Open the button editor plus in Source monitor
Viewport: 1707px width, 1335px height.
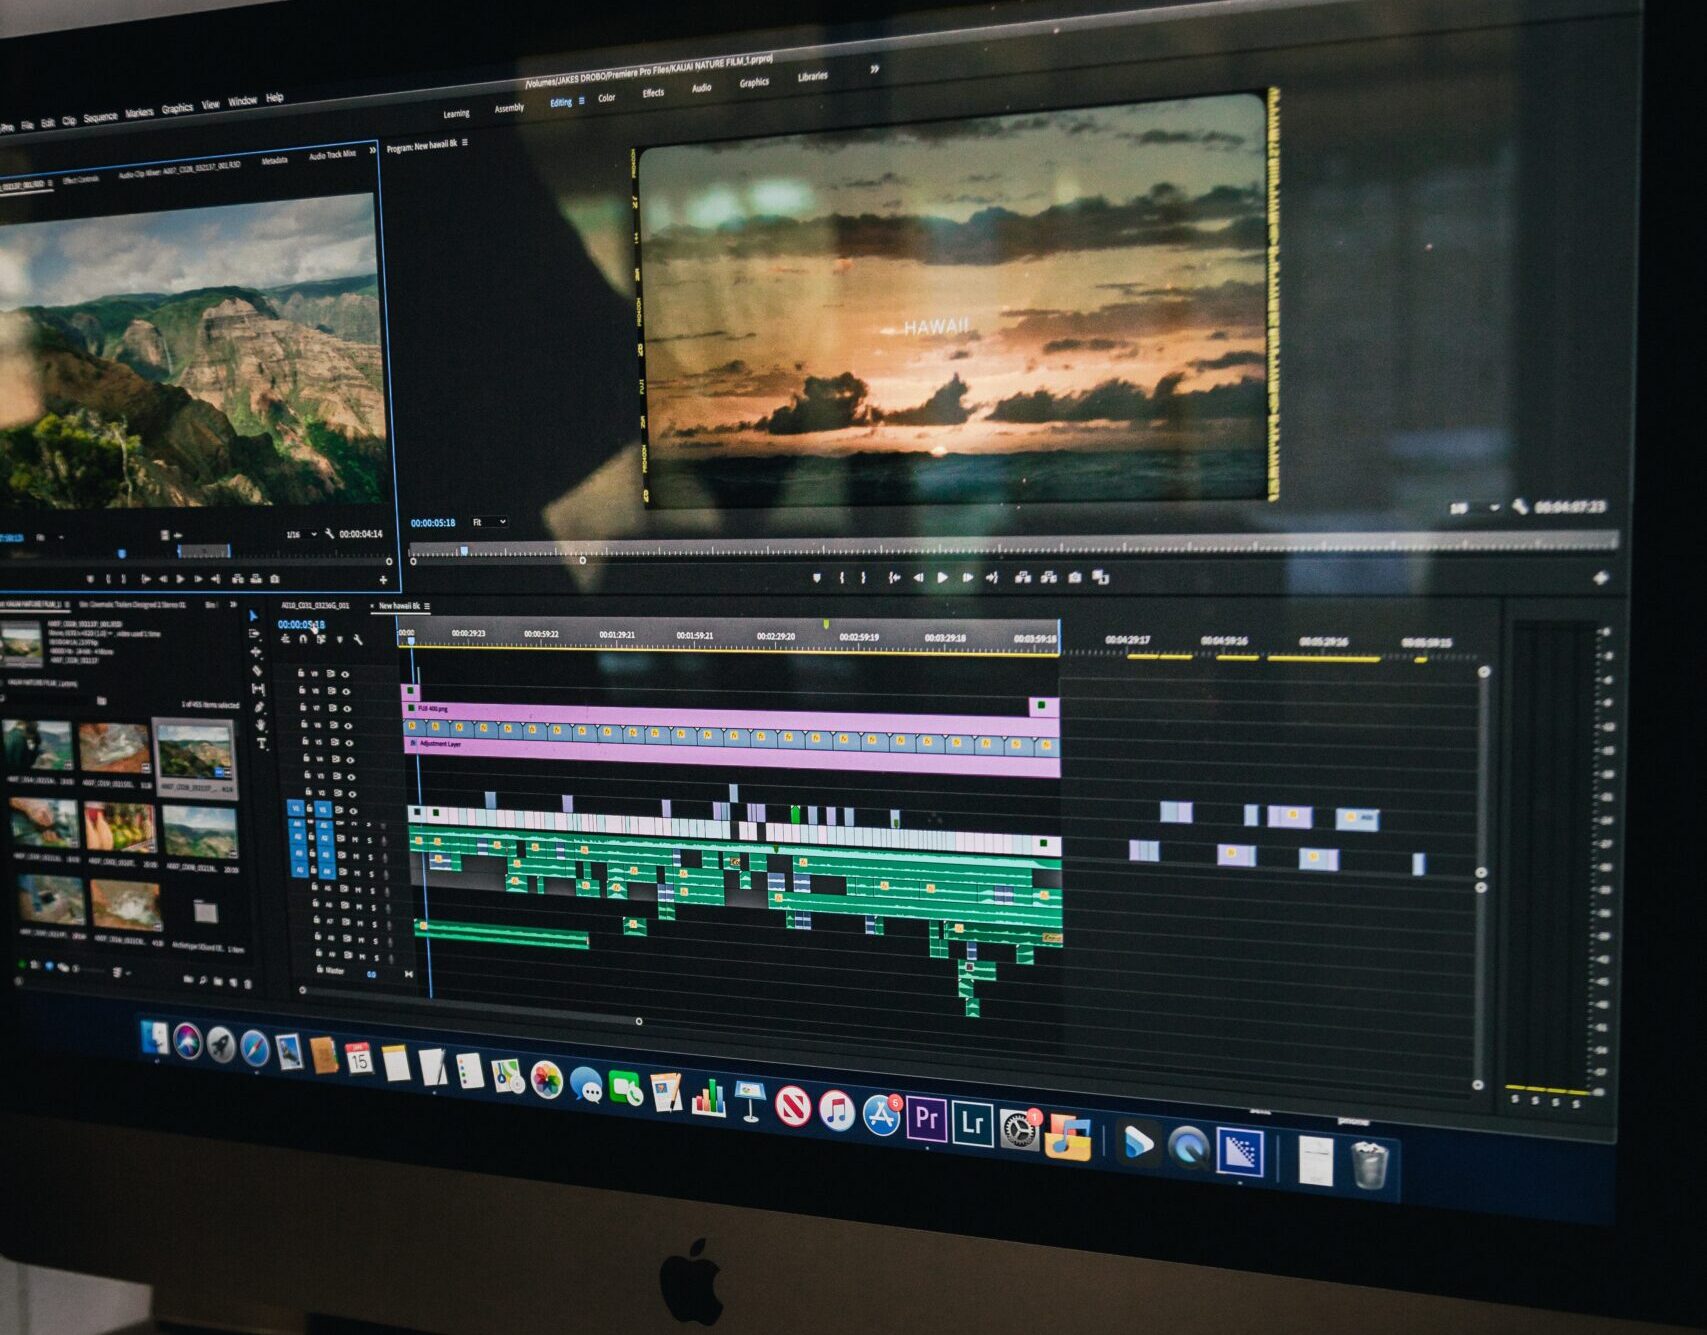[x=383, y=579]
